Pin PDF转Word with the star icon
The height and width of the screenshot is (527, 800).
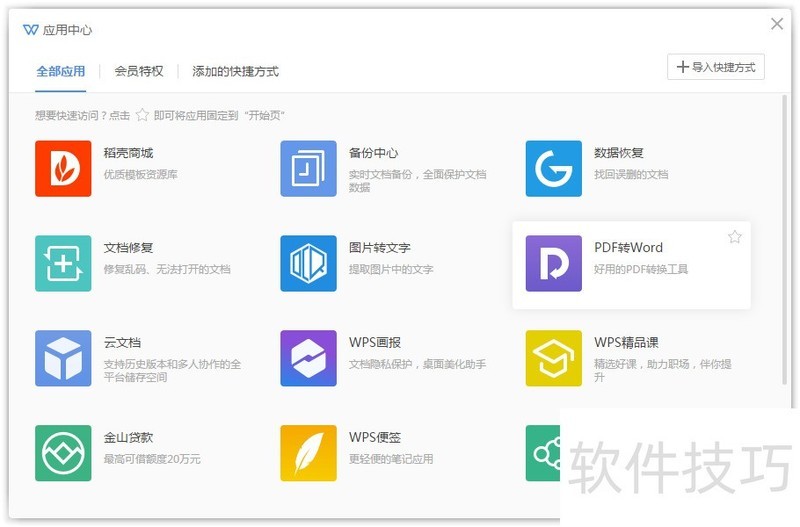pos(735,237)
